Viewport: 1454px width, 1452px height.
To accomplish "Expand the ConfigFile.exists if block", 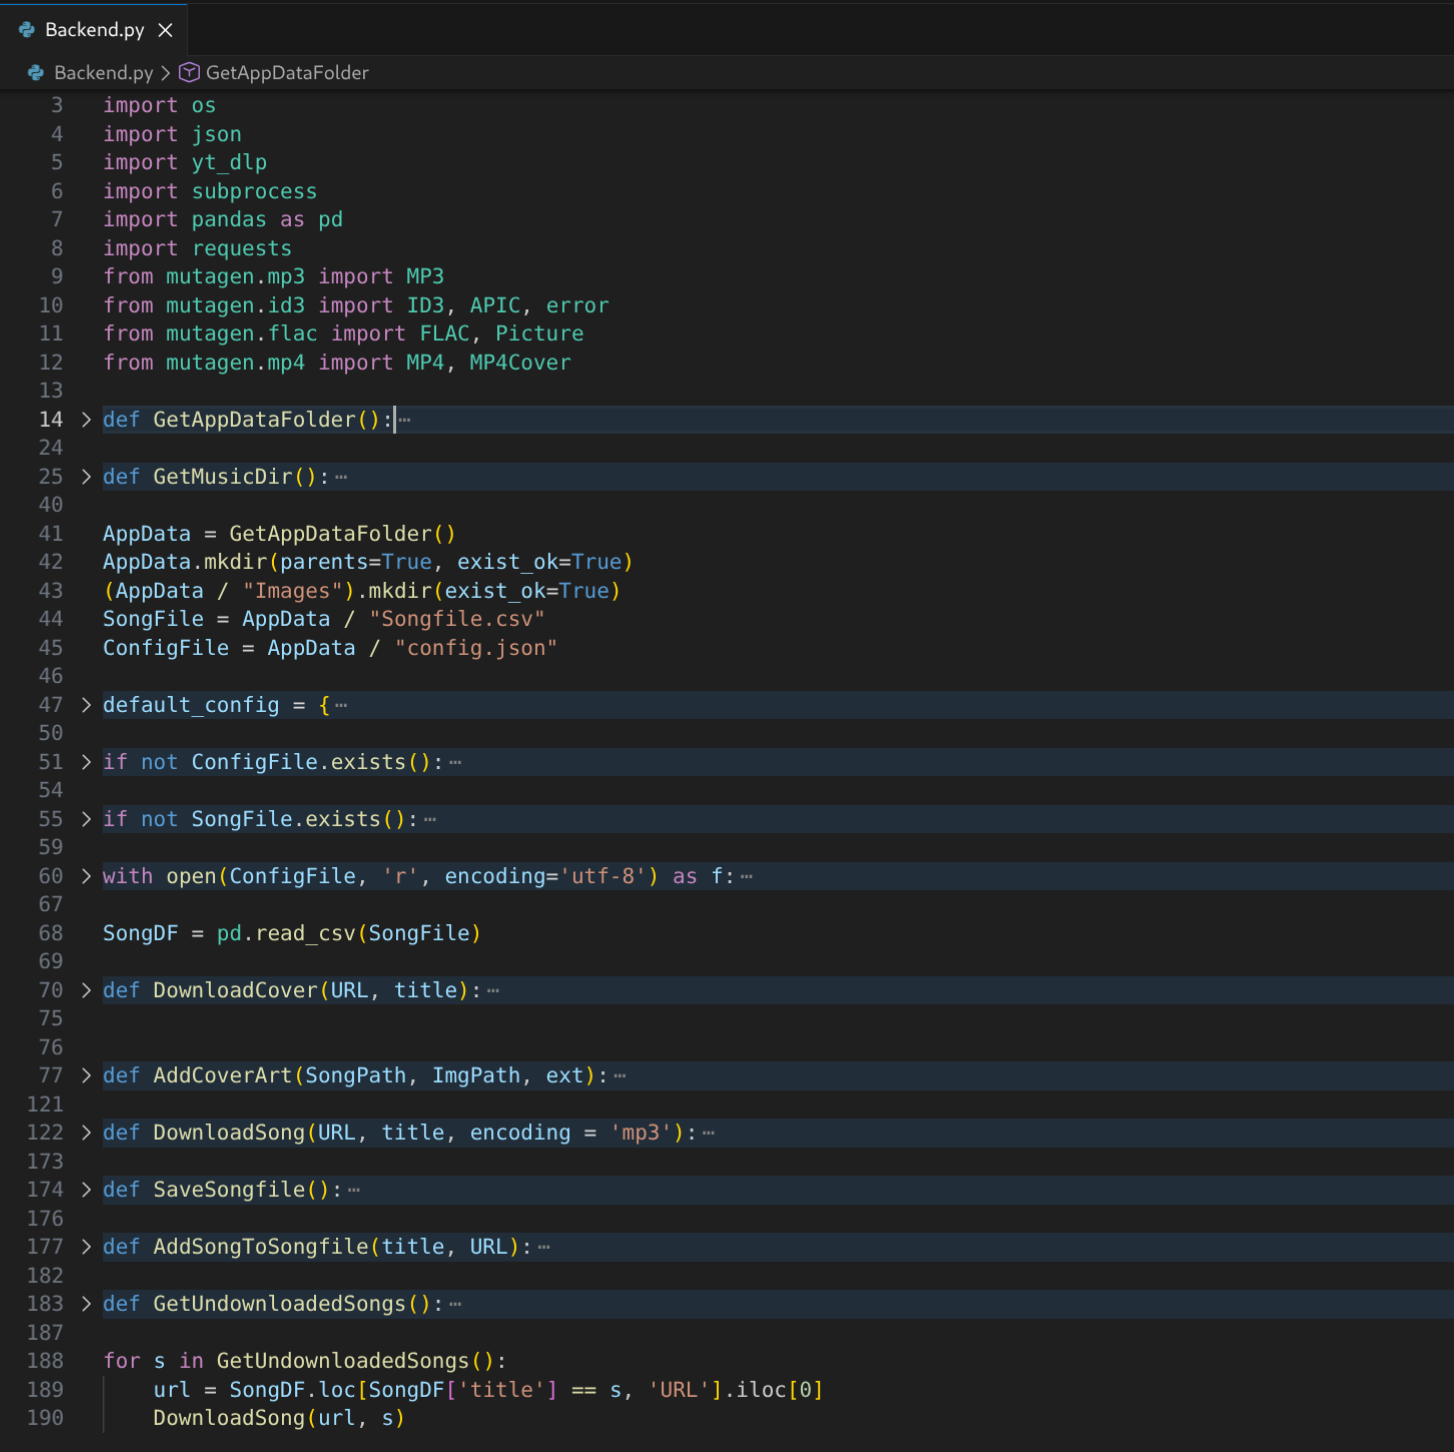I will point(86,762).
